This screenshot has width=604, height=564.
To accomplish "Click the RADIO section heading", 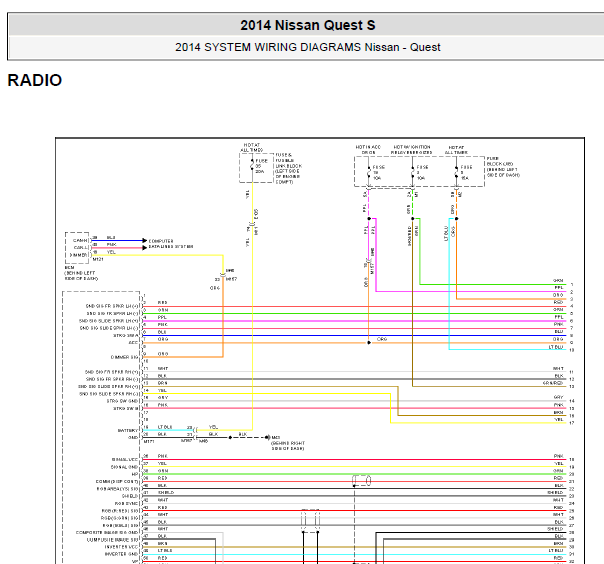I will pyautogui.click(x=35, y=80).
